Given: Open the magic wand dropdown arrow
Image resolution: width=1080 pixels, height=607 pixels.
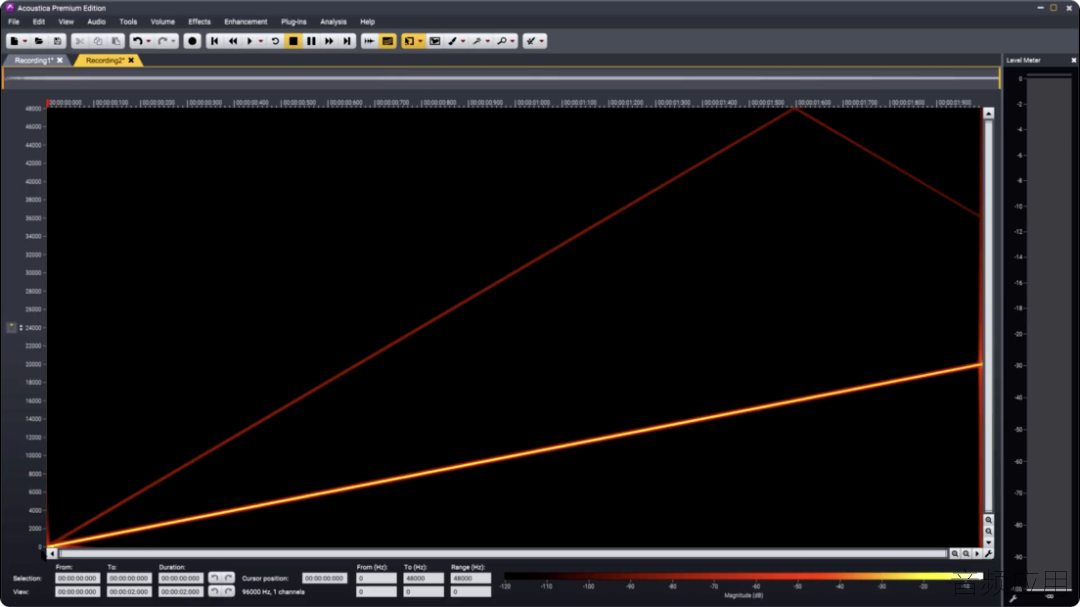Looking at the screenshot, I should 488,41.
